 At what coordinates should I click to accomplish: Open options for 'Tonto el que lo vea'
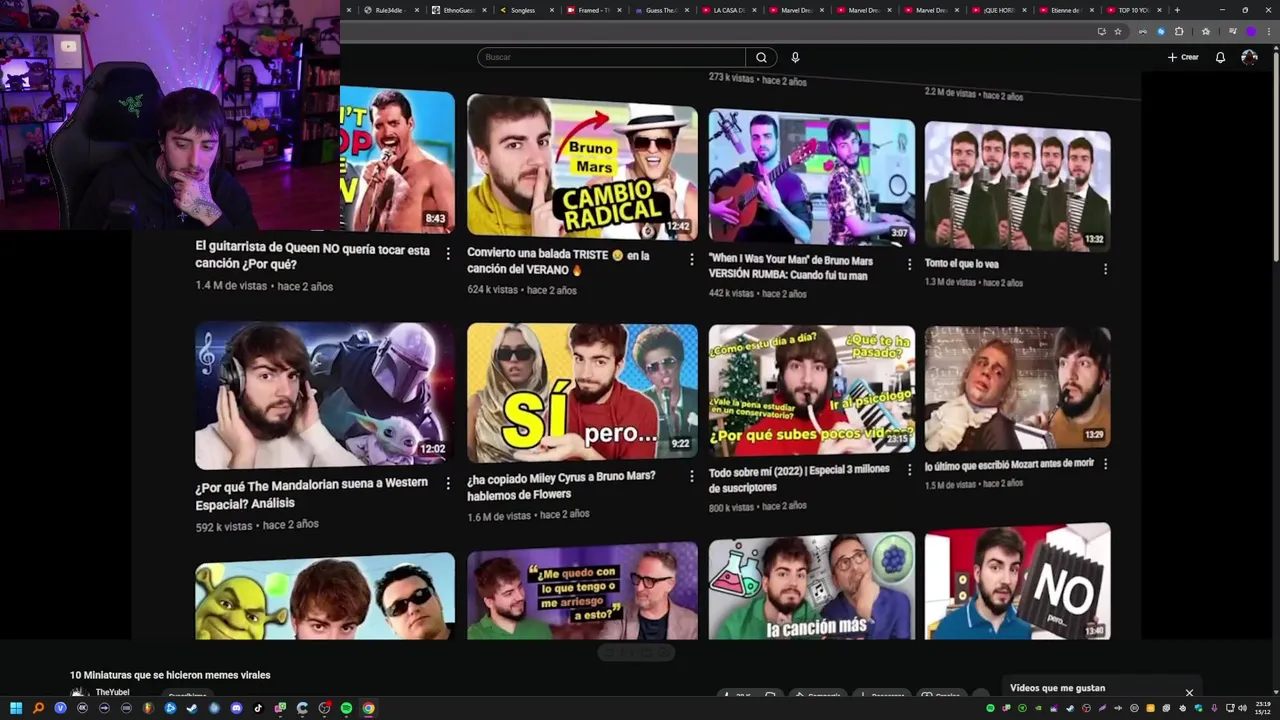[1105, 268]
